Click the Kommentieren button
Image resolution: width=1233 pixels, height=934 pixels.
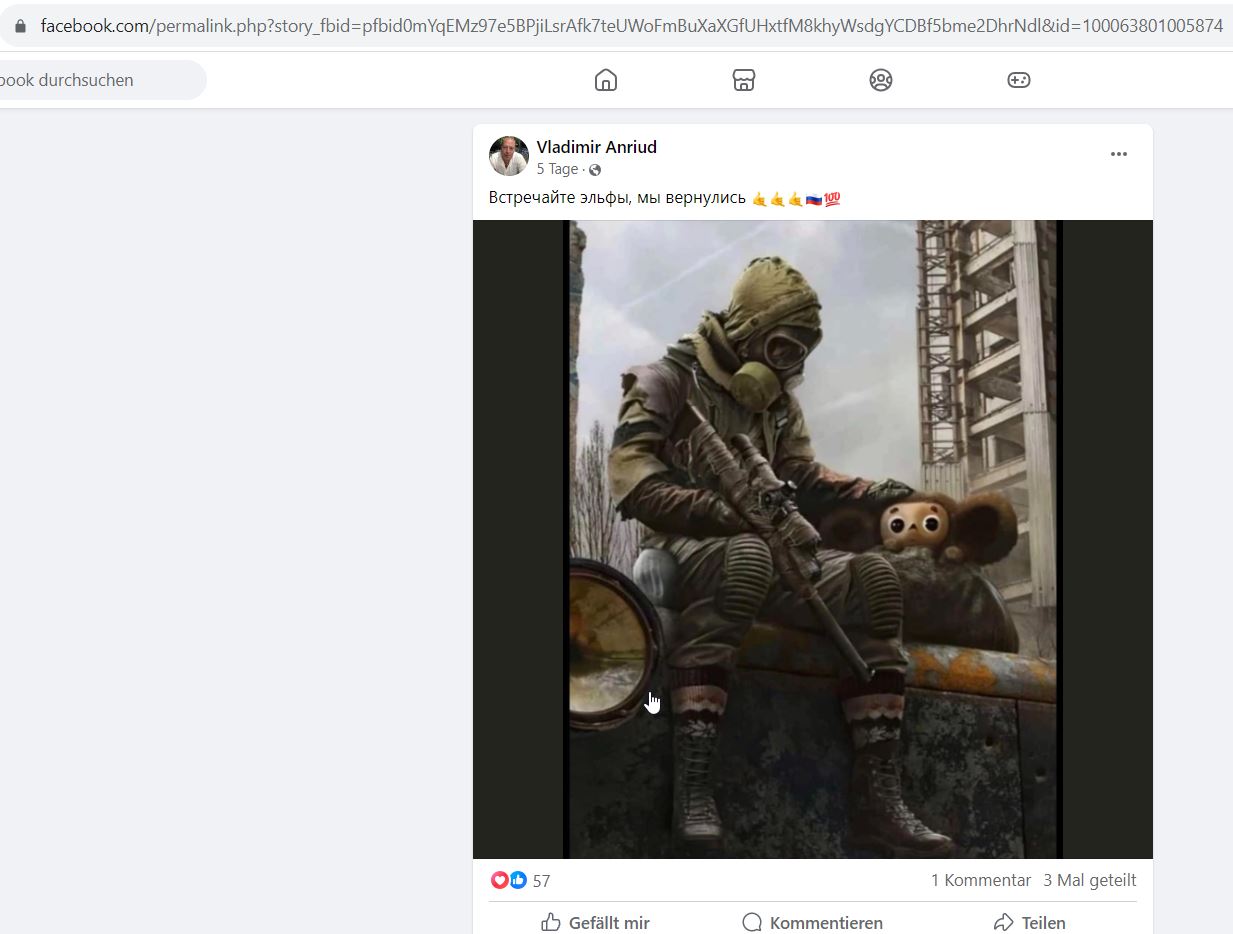tap(813, 922)
